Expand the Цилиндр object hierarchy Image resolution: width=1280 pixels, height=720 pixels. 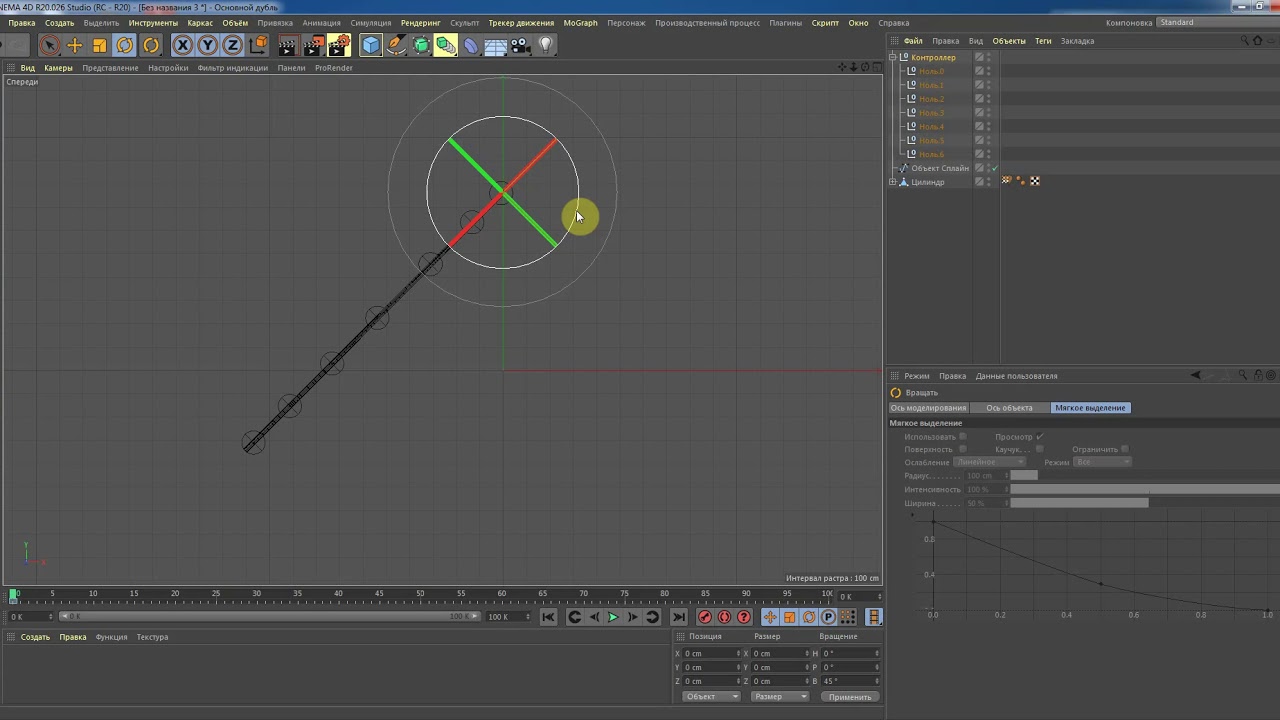[x=893, y=182]
